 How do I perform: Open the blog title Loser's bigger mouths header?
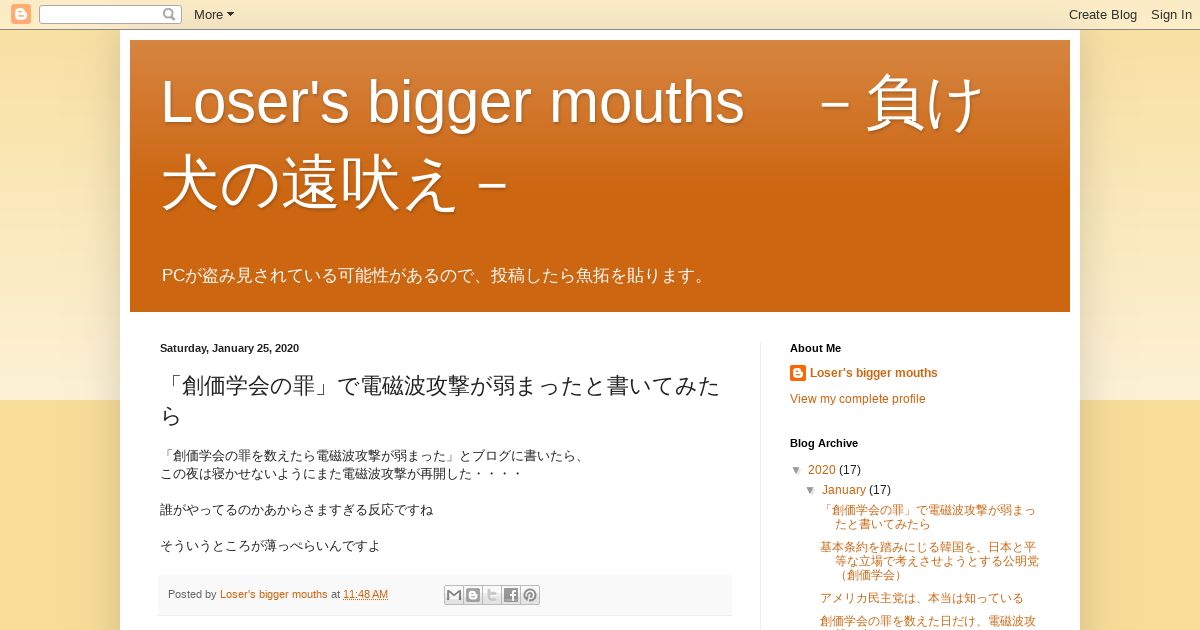click(573, 142)
